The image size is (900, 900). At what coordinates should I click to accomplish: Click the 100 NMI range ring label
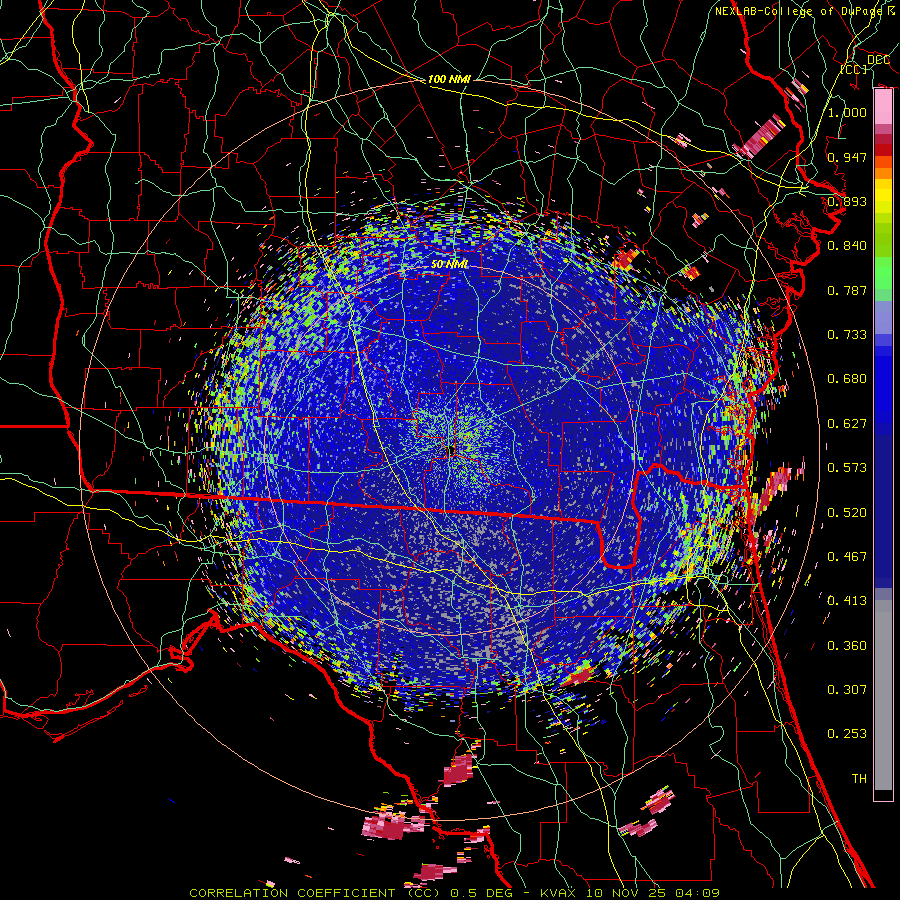(449, 79)
